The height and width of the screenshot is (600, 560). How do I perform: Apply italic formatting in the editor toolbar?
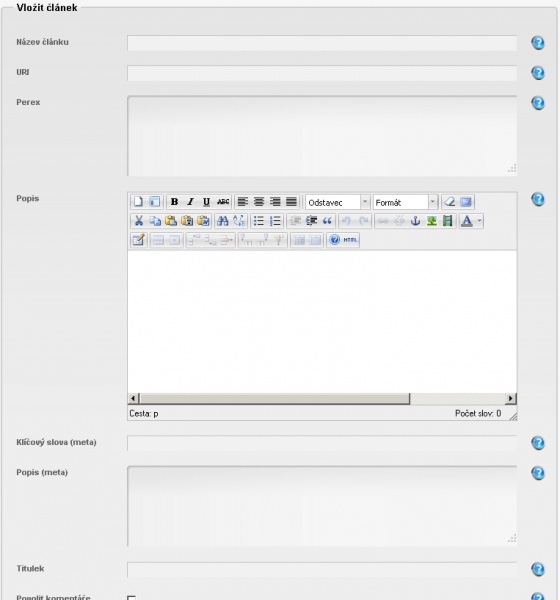click(190, 202)
